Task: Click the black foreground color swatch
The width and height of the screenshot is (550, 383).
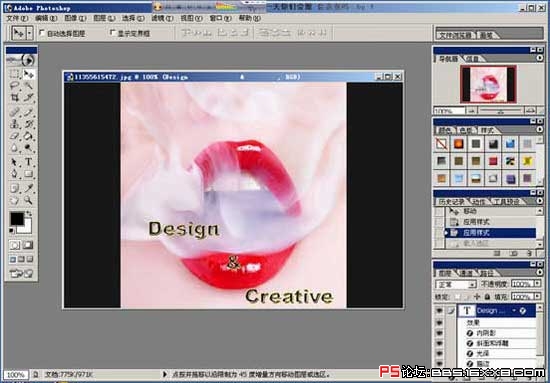Action: pyautogui.click(x=17, y=219)
